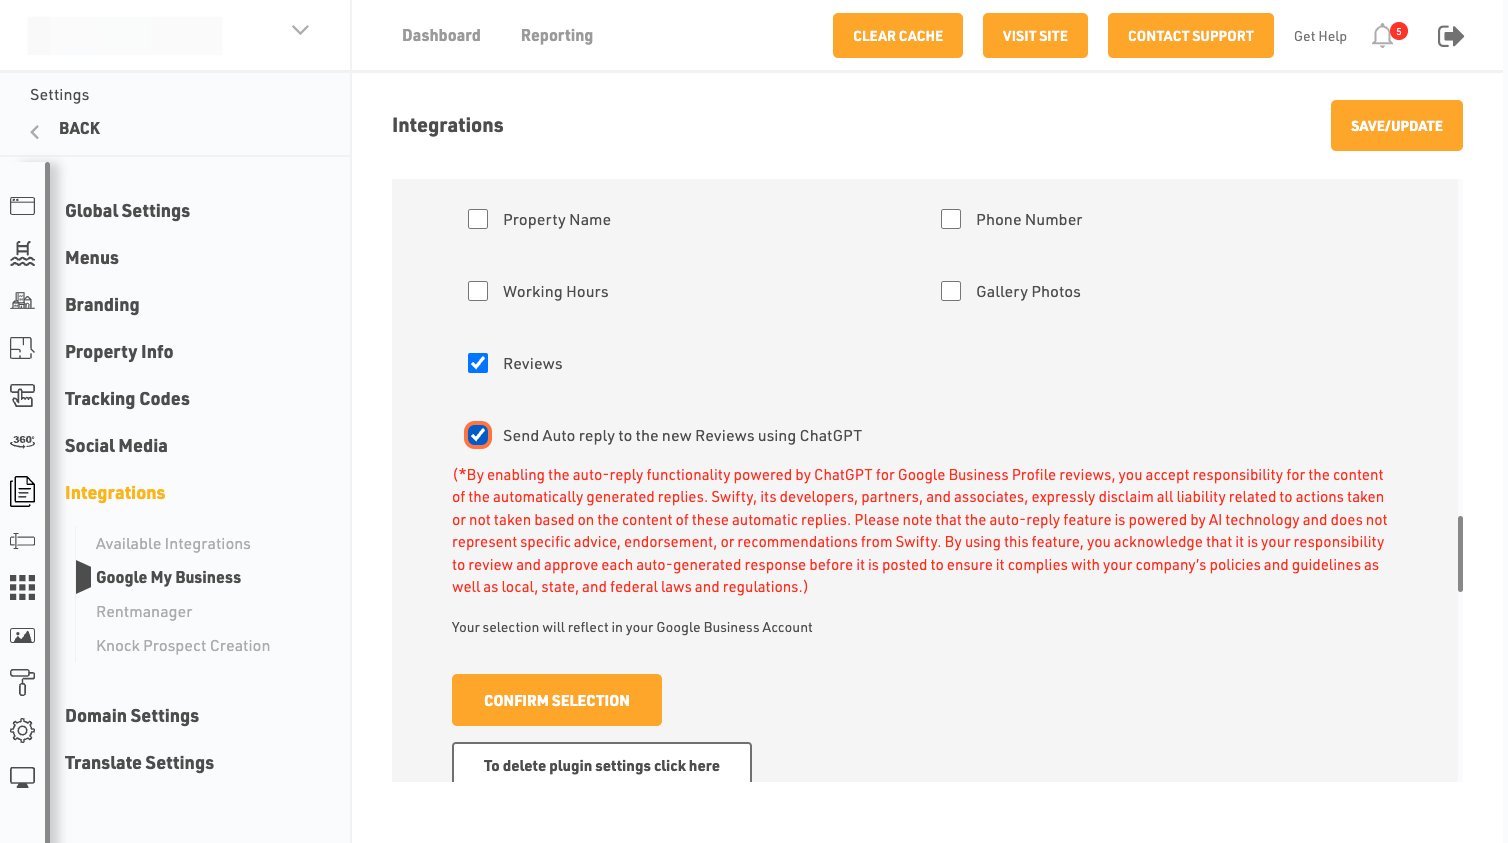Go to Menus settings
The image size is (1508, 843).
(92, 258)
